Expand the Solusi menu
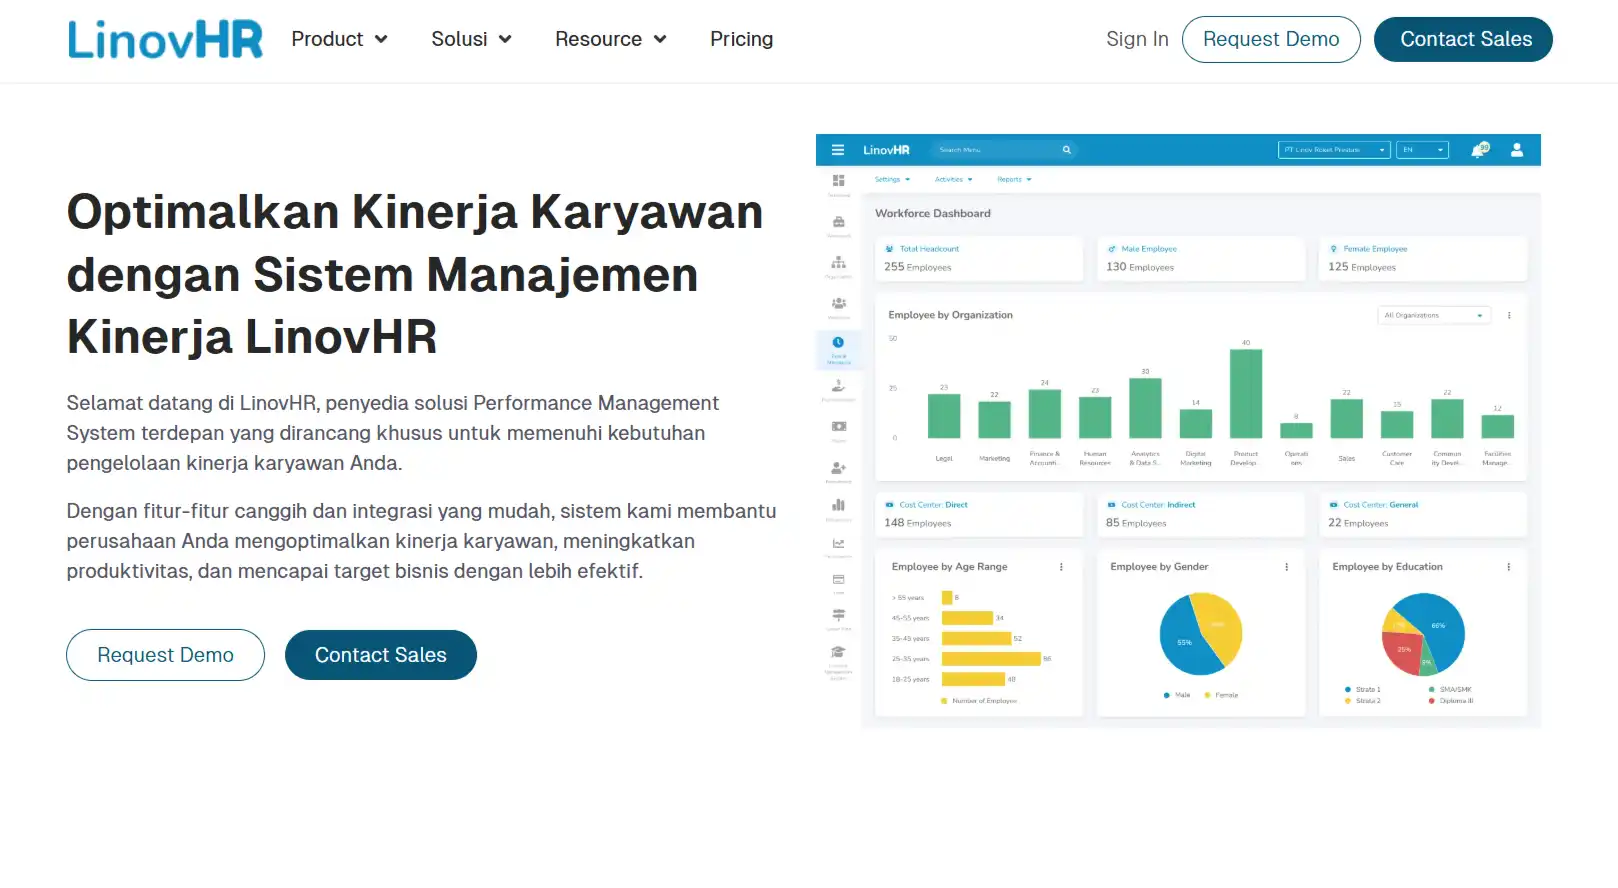 click(471, 39)
